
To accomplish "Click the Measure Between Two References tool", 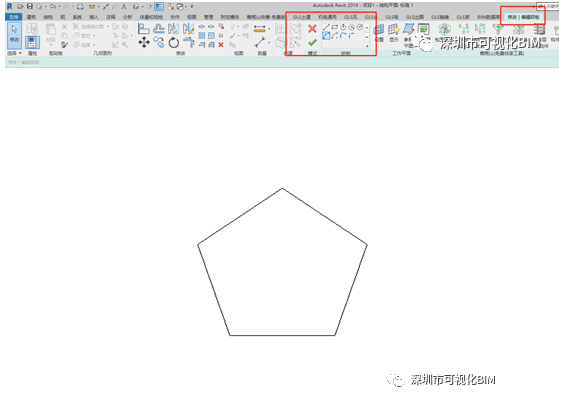I will [x=260, y=42].
